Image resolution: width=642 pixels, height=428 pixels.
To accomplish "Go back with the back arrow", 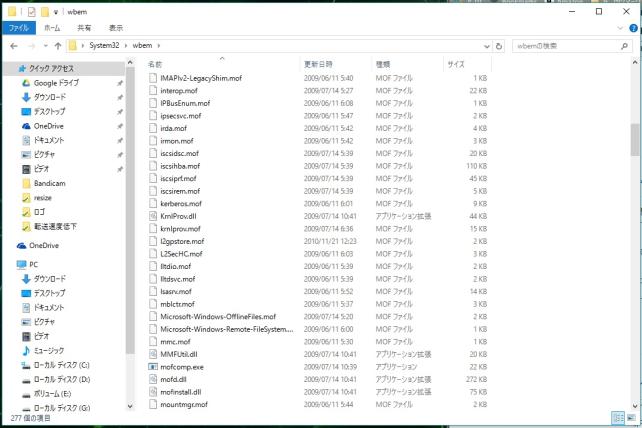I will pyautogui.click(x=14, y=46).
